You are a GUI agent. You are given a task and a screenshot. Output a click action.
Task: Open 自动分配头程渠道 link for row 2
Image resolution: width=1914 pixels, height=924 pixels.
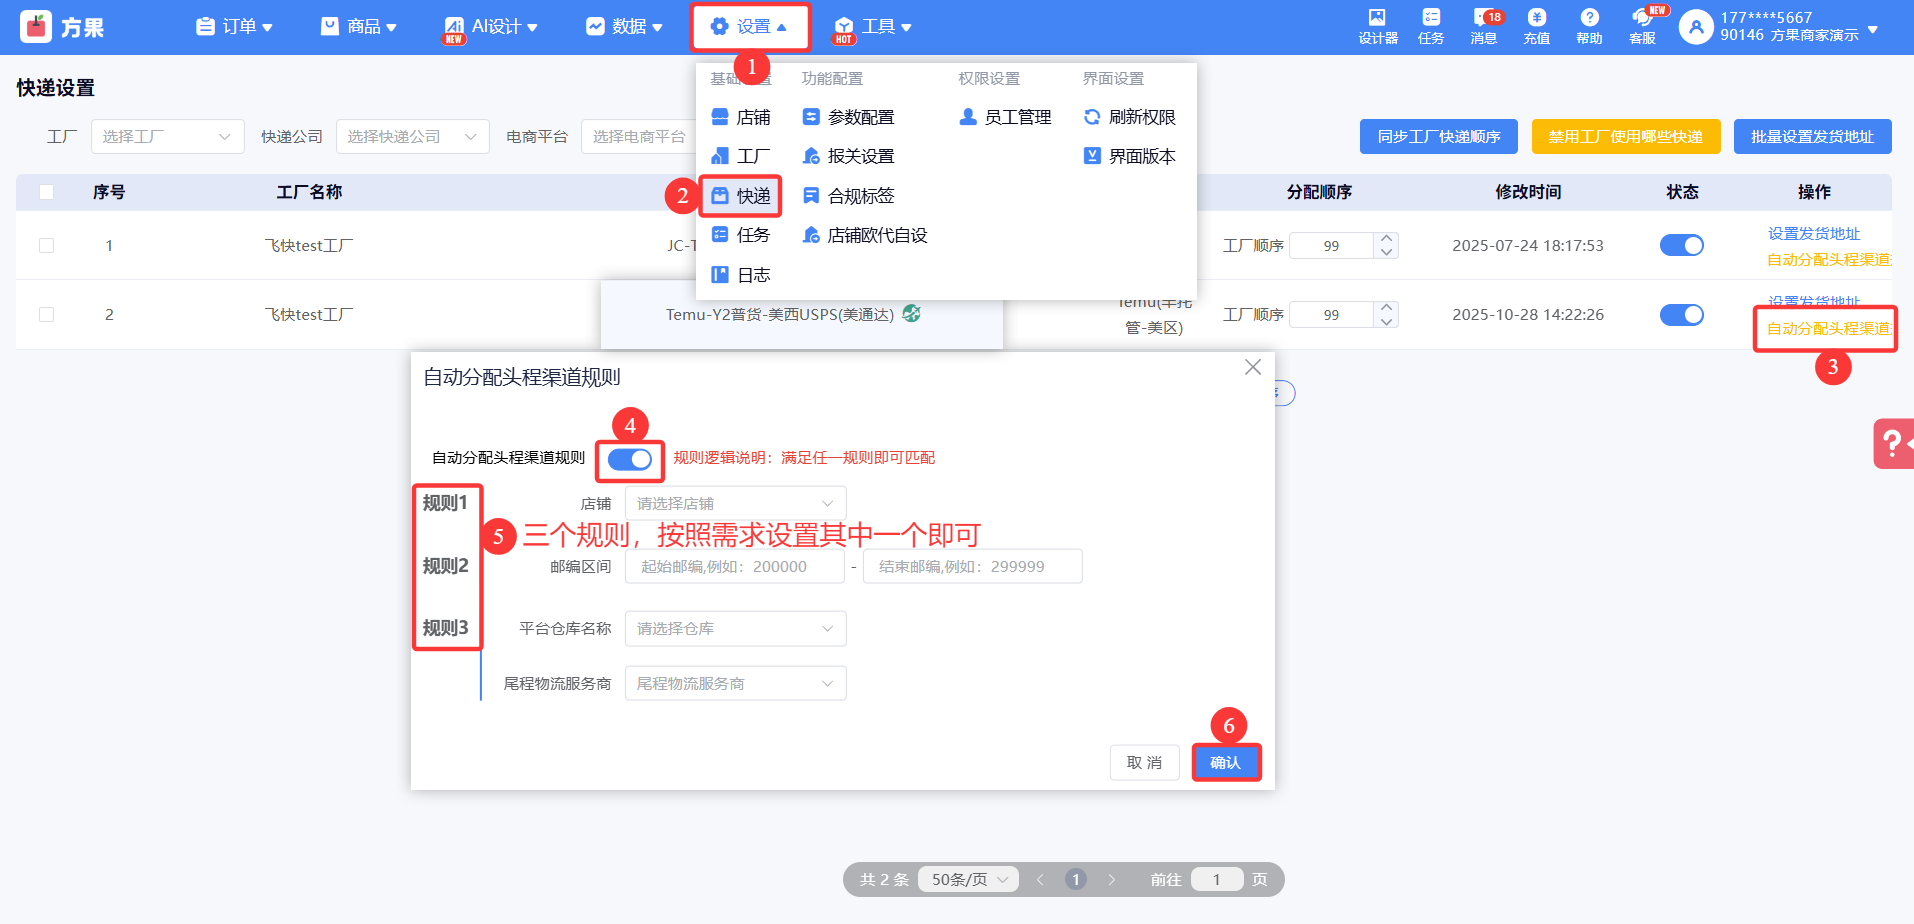[x=1829, y=328]
